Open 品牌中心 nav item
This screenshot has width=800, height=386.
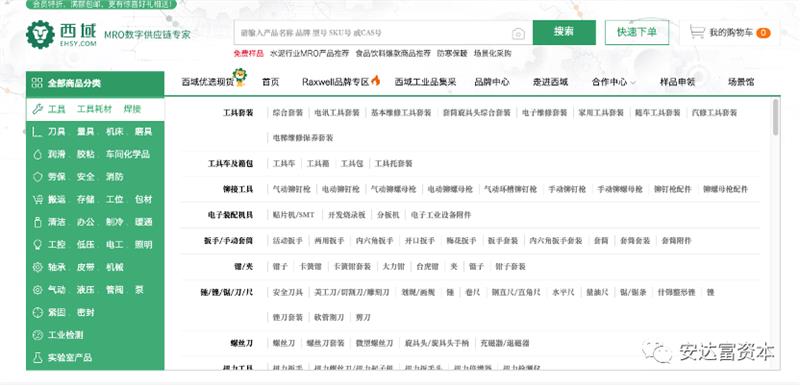pyautogui.click(x=492, y=82)
